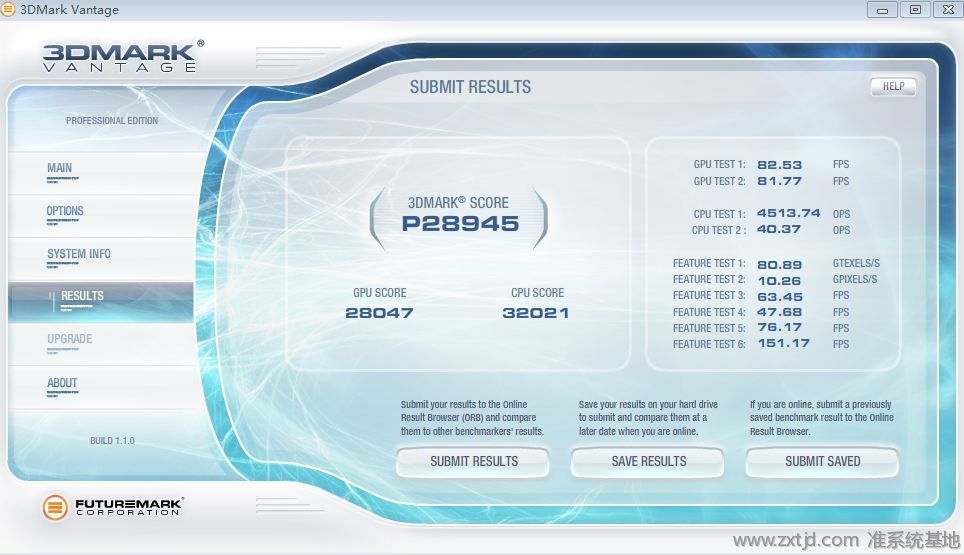964x555 pixels.
Task: Click the GPU score value 28047
Action: click(379, 313)
